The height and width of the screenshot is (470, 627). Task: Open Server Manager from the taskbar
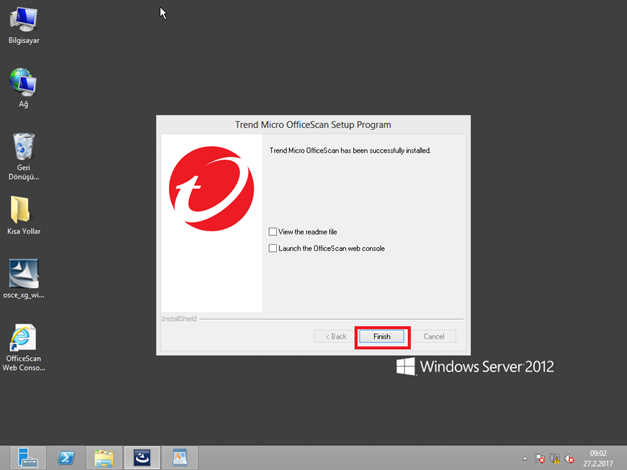click(x=28, y=458)
